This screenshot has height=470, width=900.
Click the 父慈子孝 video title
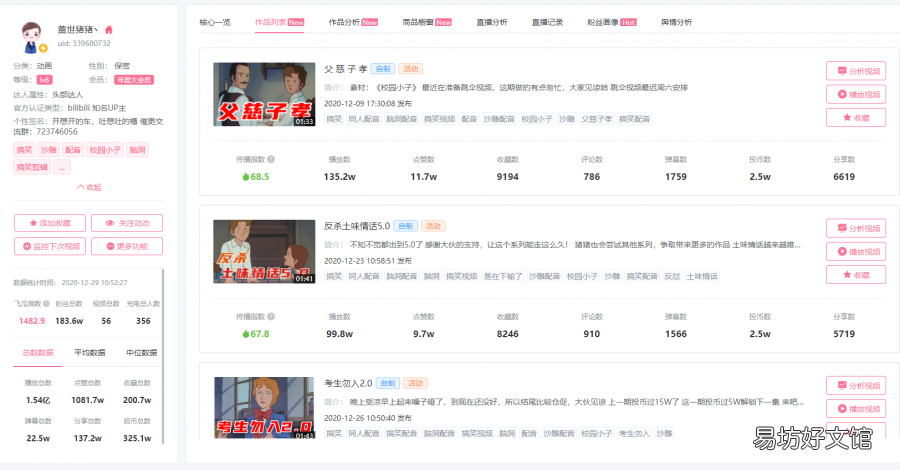(x=346, y=69)
